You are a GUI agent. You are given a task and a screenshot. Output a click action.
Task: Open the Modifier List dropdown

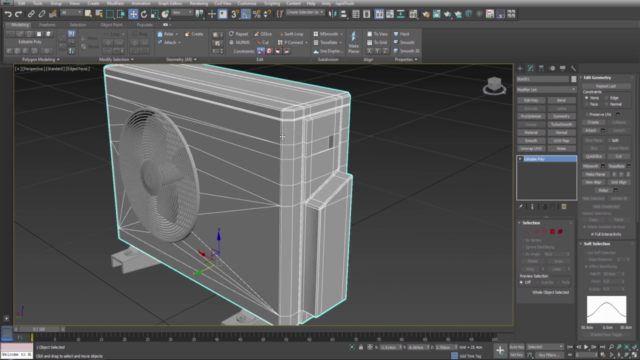tap(546, 89)
